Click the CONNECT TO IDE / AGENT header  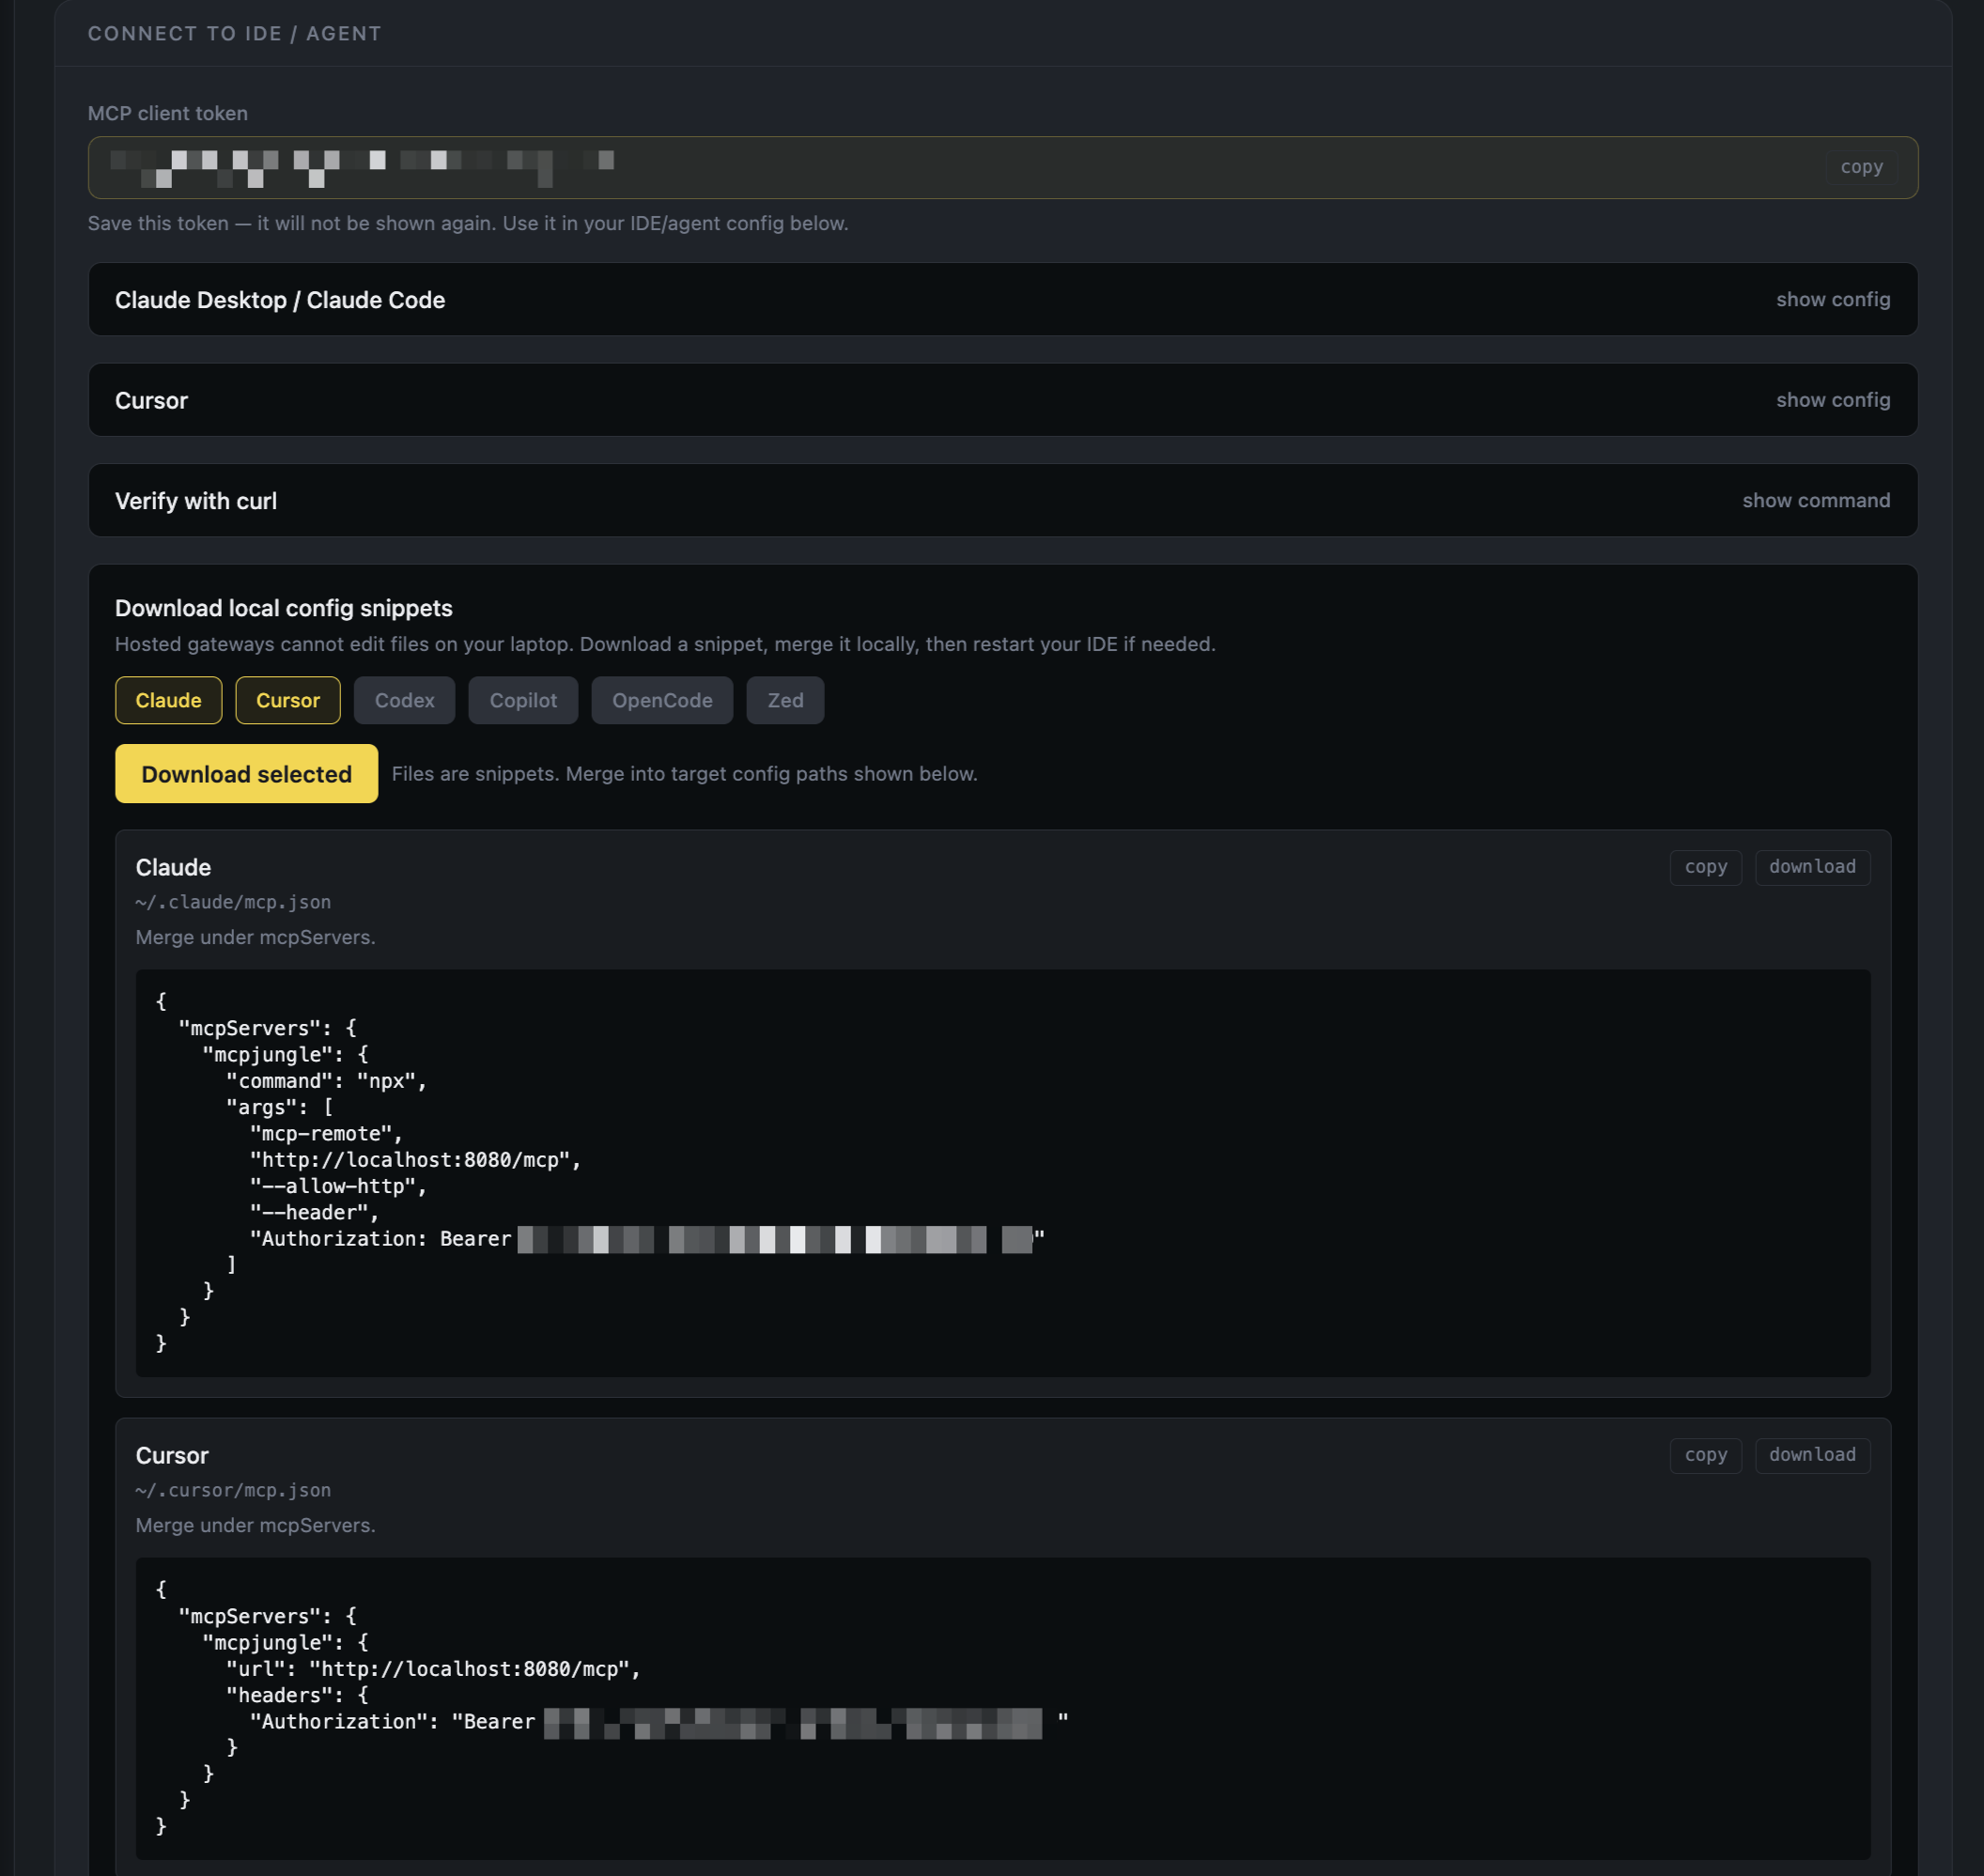click(x=235, y=33)
